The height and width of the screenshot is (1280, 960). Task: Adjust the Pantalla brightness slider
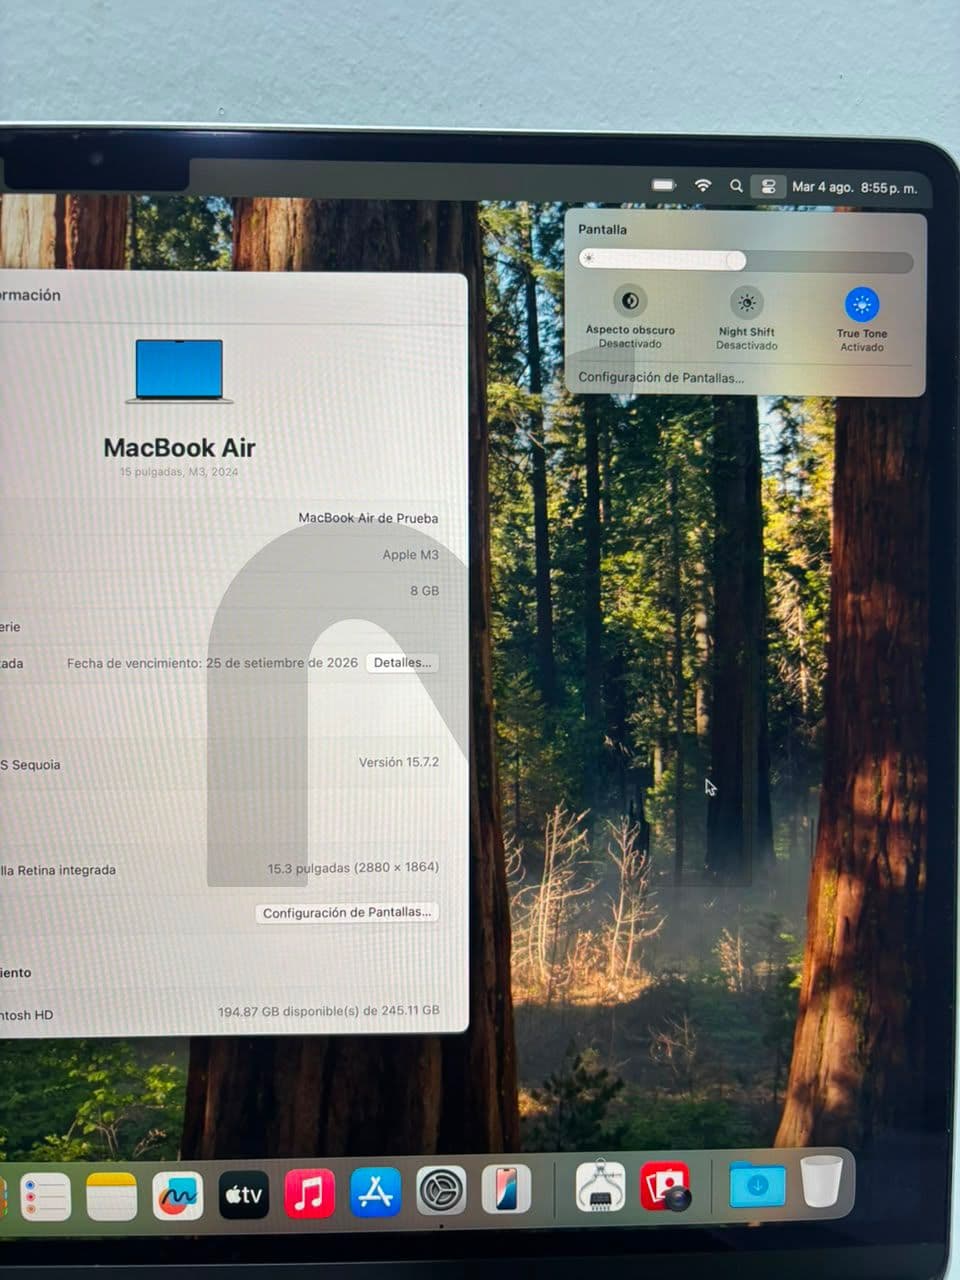coord(746,261)
